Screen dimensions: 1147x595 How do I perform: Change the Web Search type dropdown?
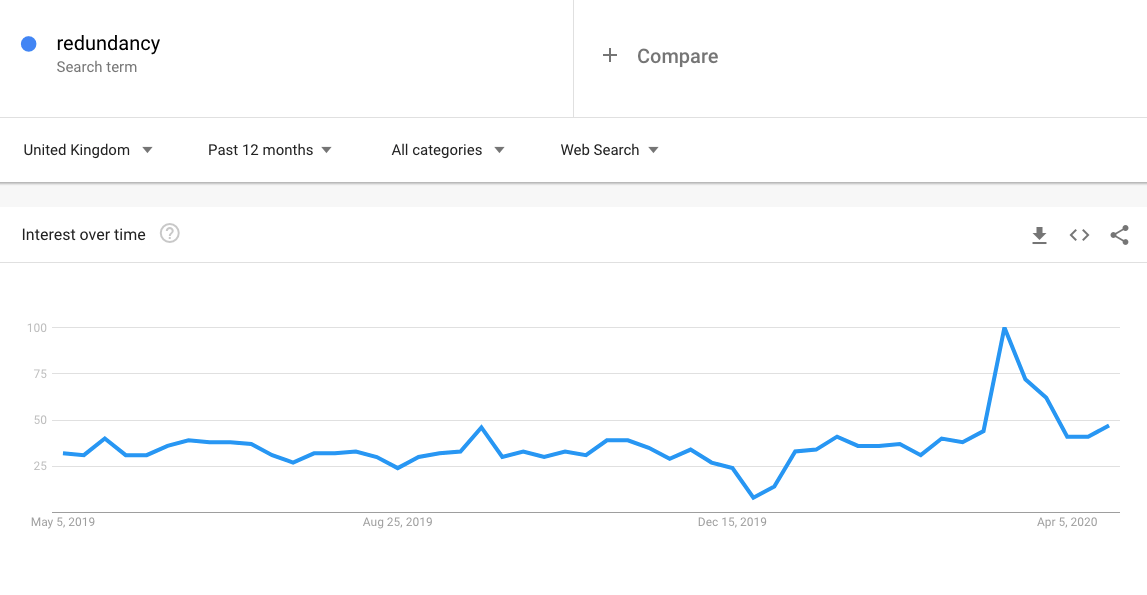[x=609, y=150]
